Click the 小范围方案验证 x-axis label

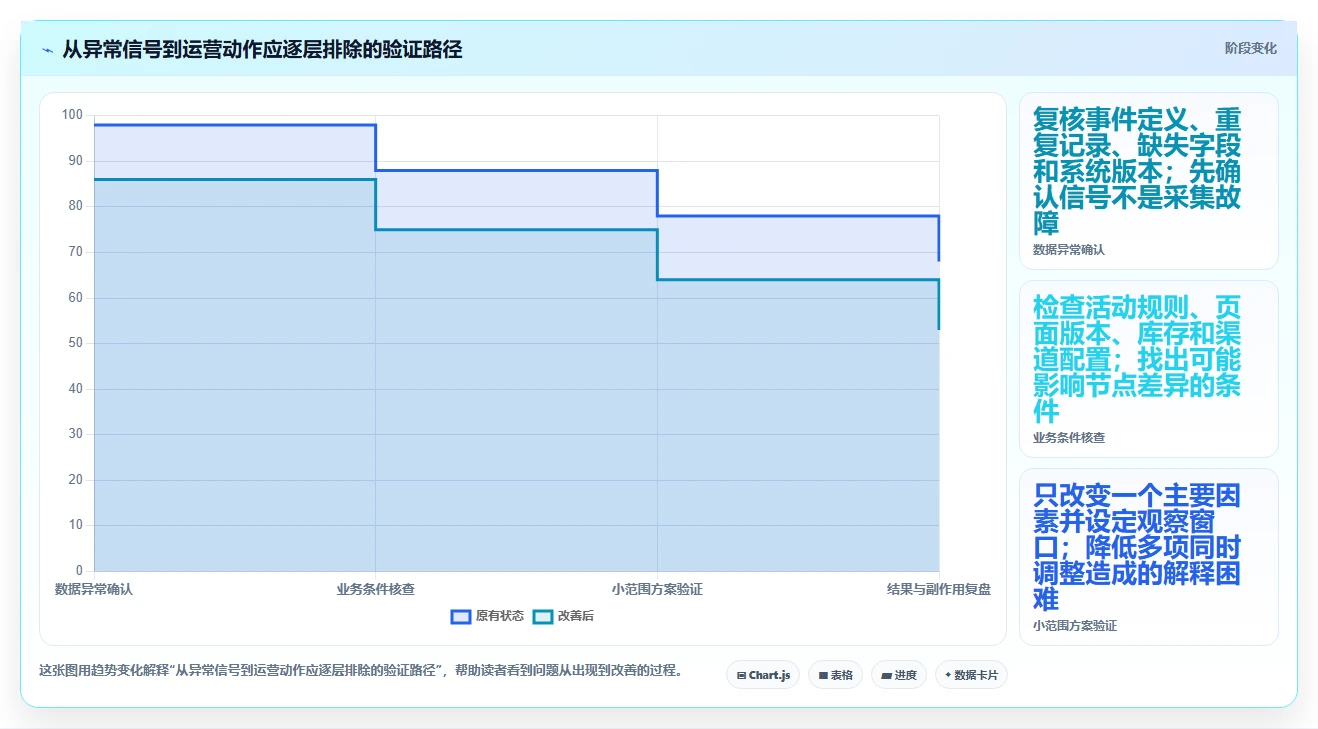pyautogui.click(x=657, y=589)
